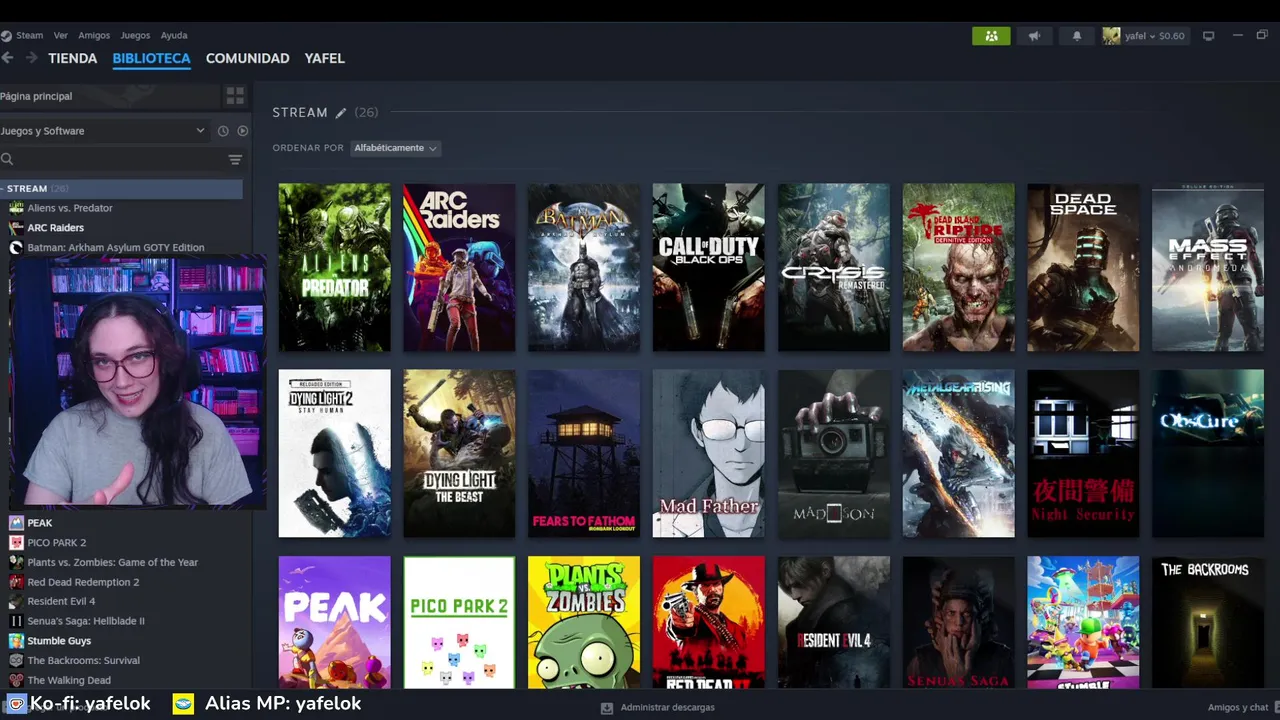Viewport: 1280px width, 720px height.
Task: Click the back navigation arrow
Action: (8, 58)
